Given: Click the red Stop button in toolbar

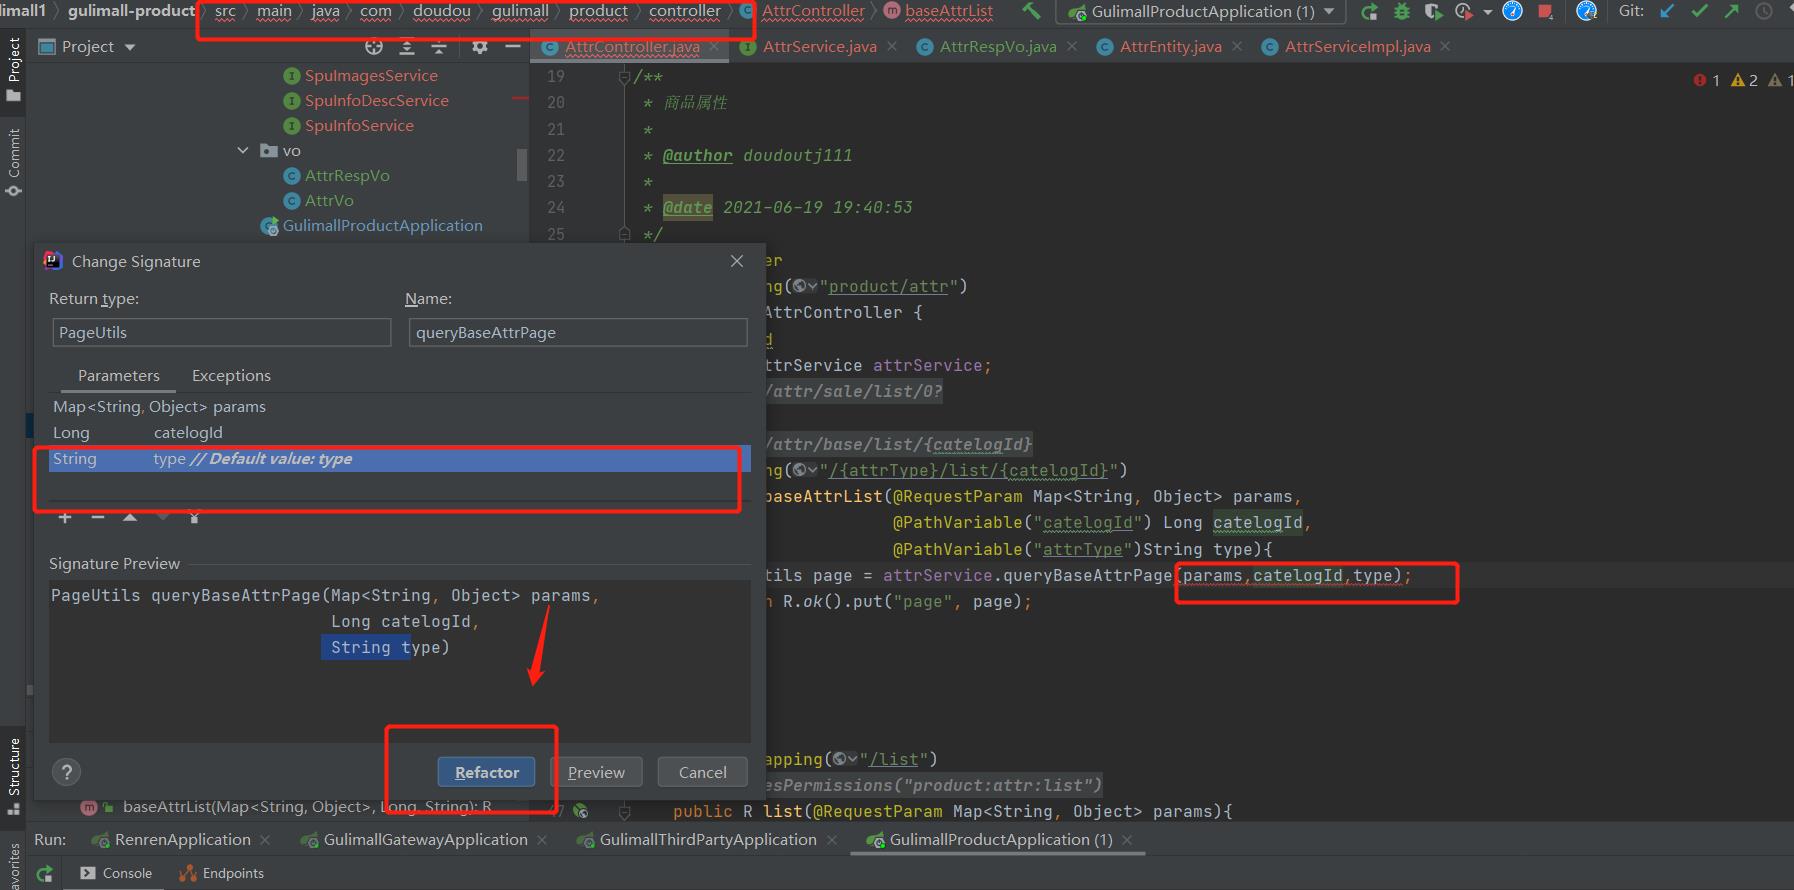Looking at the screenshot, I should (x=1545, y=12).
